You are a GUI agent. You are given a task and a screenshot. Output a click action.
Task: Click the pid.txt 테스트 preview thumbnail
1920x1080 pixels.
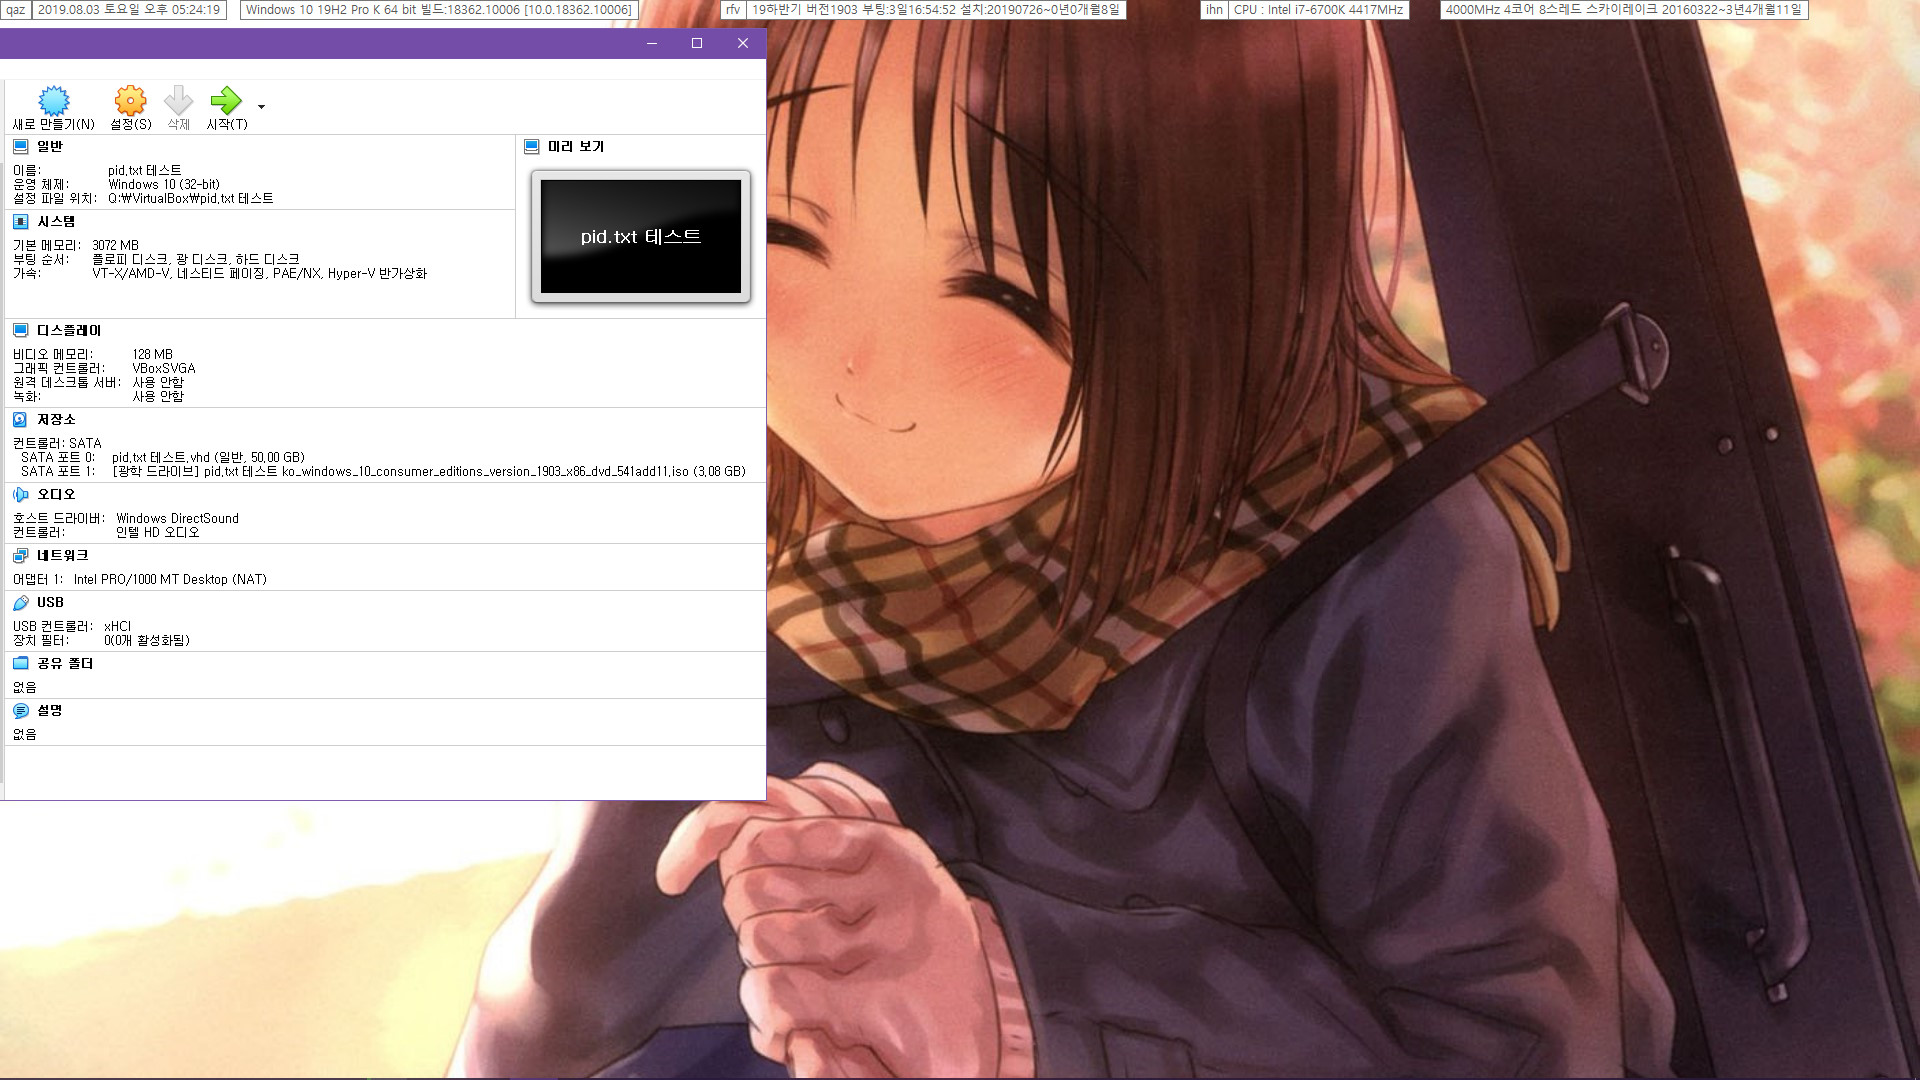point(641,237)
